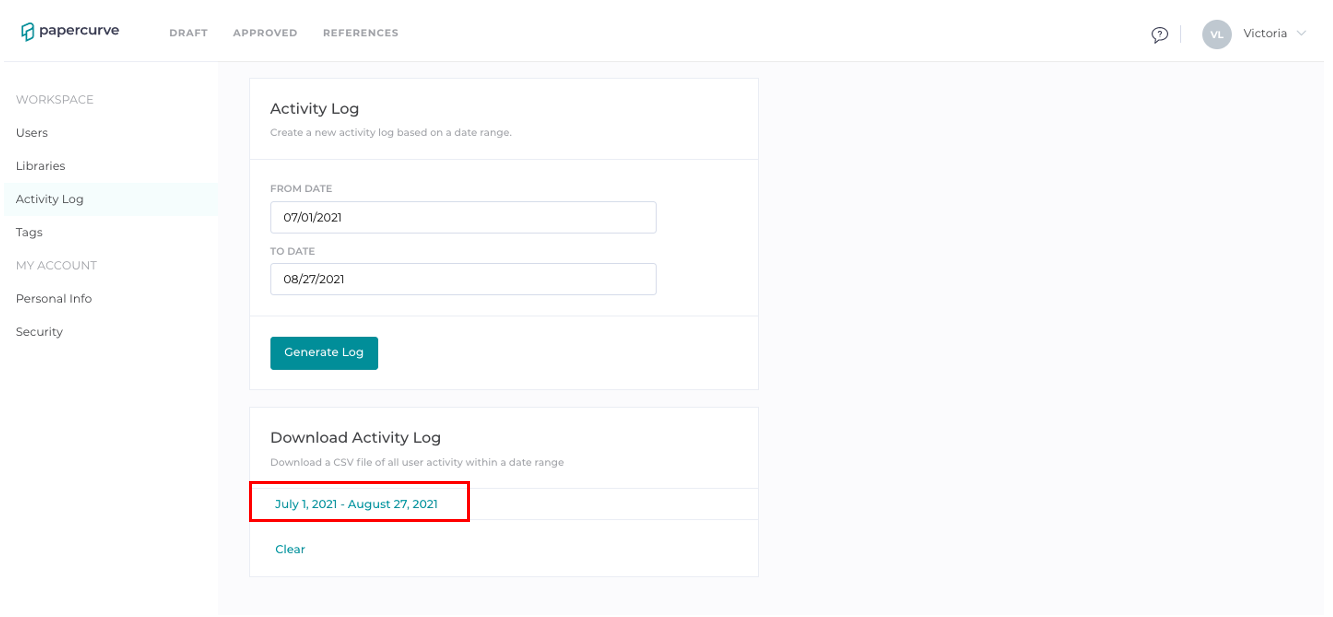The image size is (1333, 617).
Task: Click the TO DATE field label
Action: tap(292, 251)
